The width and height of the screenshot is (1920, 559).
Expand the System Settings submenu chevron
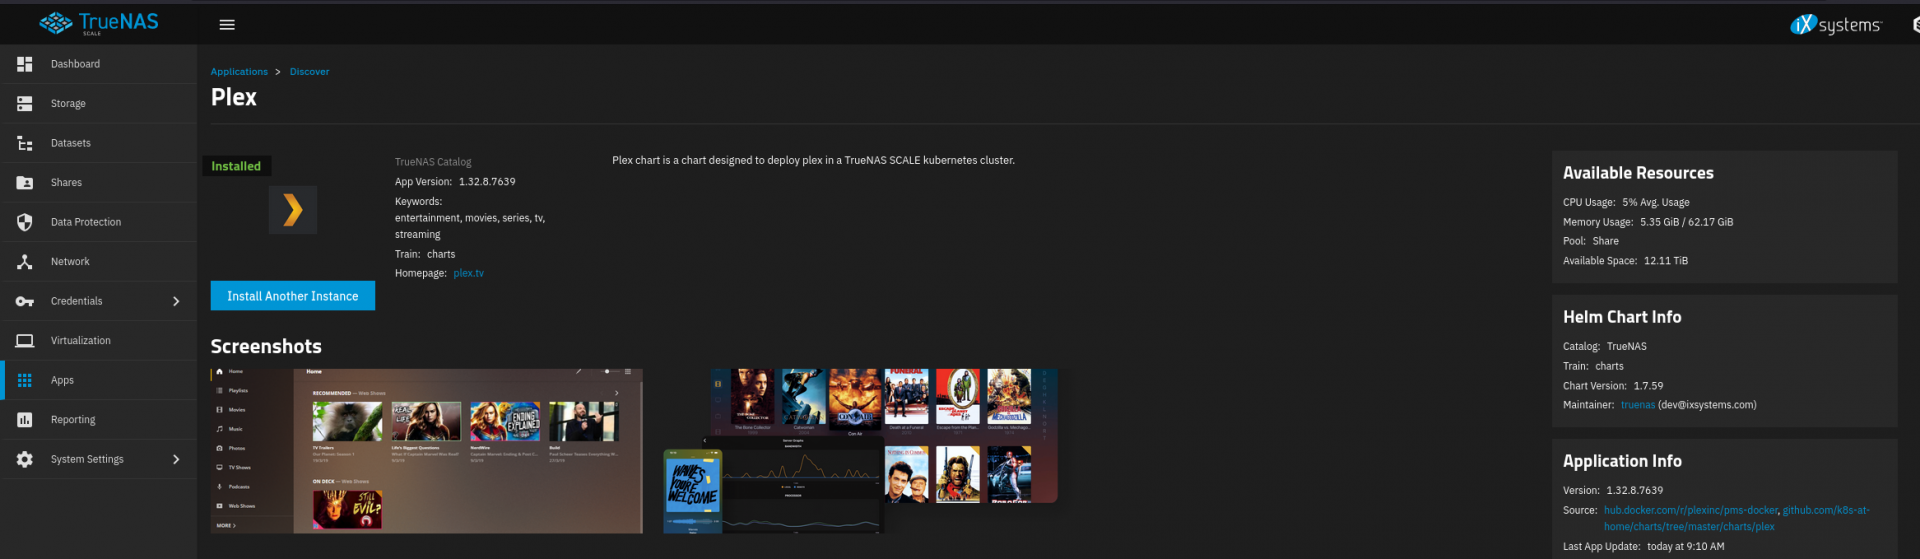click(176, 459)
